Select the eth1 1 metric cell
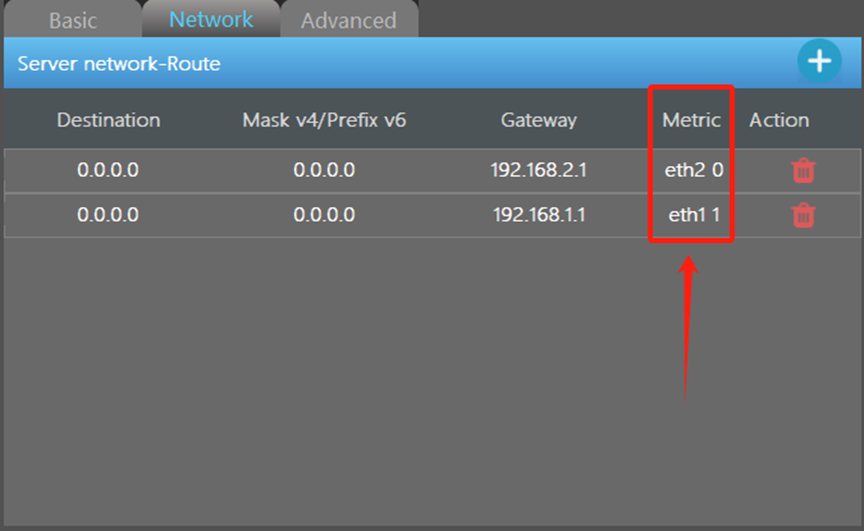 (694, 214)
